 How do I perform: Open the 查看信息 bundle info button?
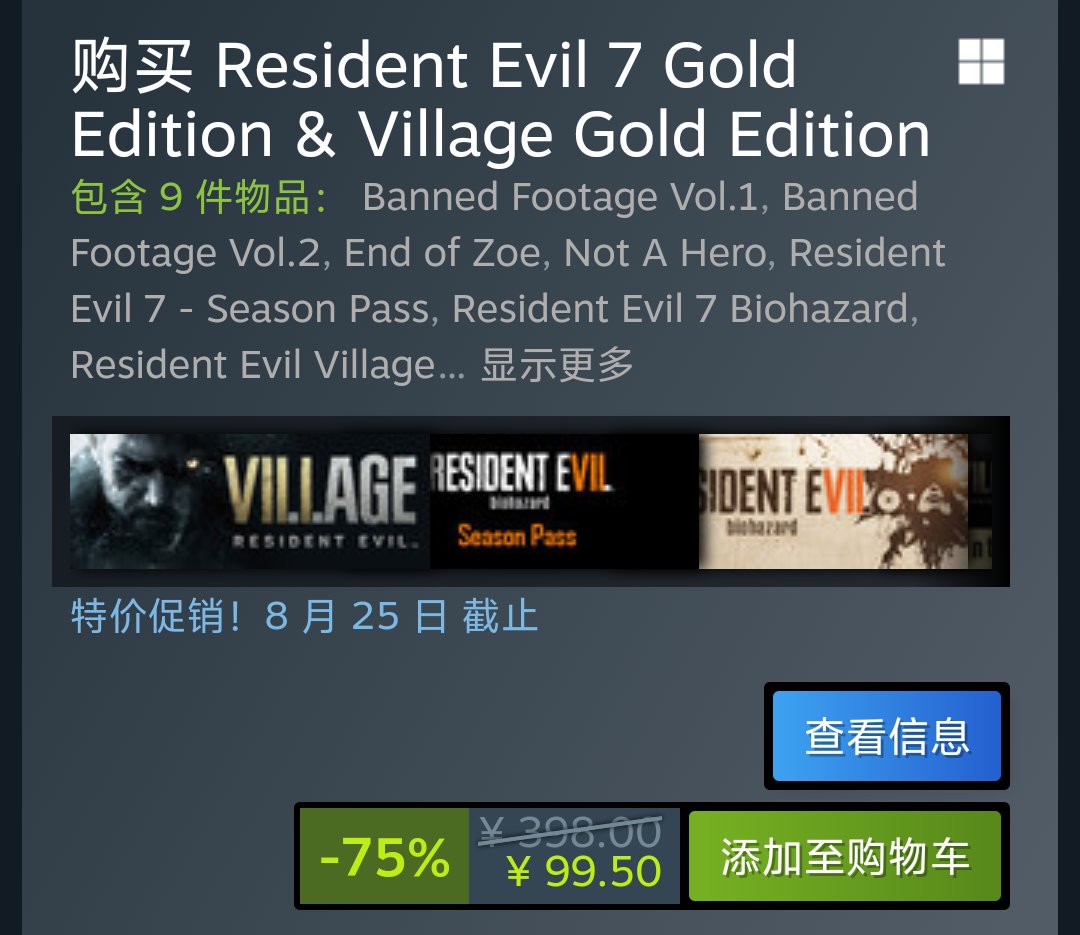[x=886, y=736]
